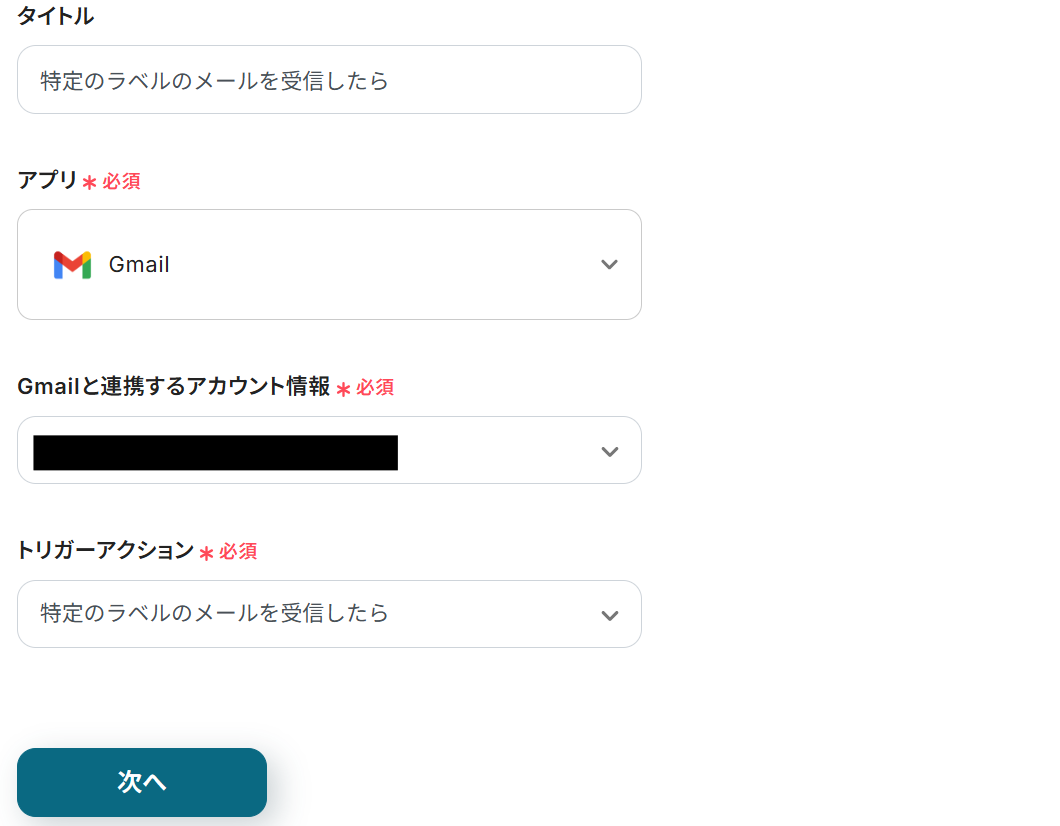Open the blacked-out Gmail account dropdown
This screenshot has height=826, width=1060.
(329, 451)
